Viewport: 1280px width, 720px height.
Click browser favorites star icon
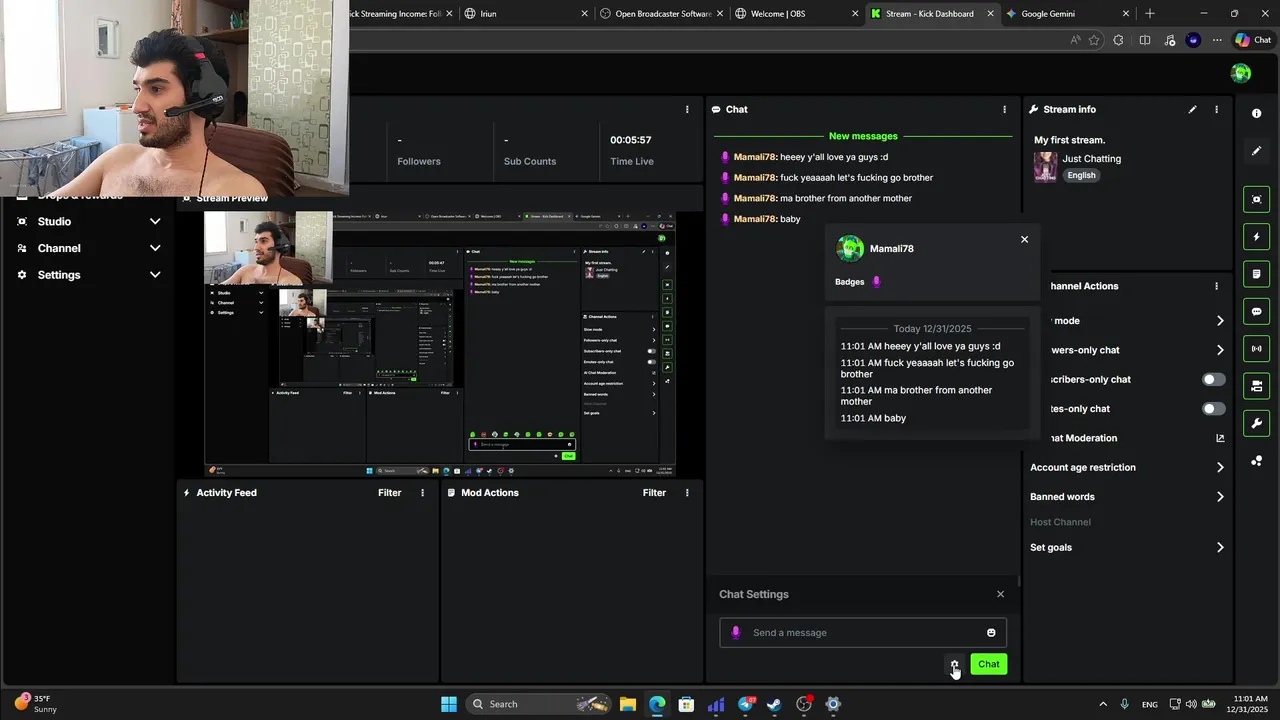click(1094, 40)
